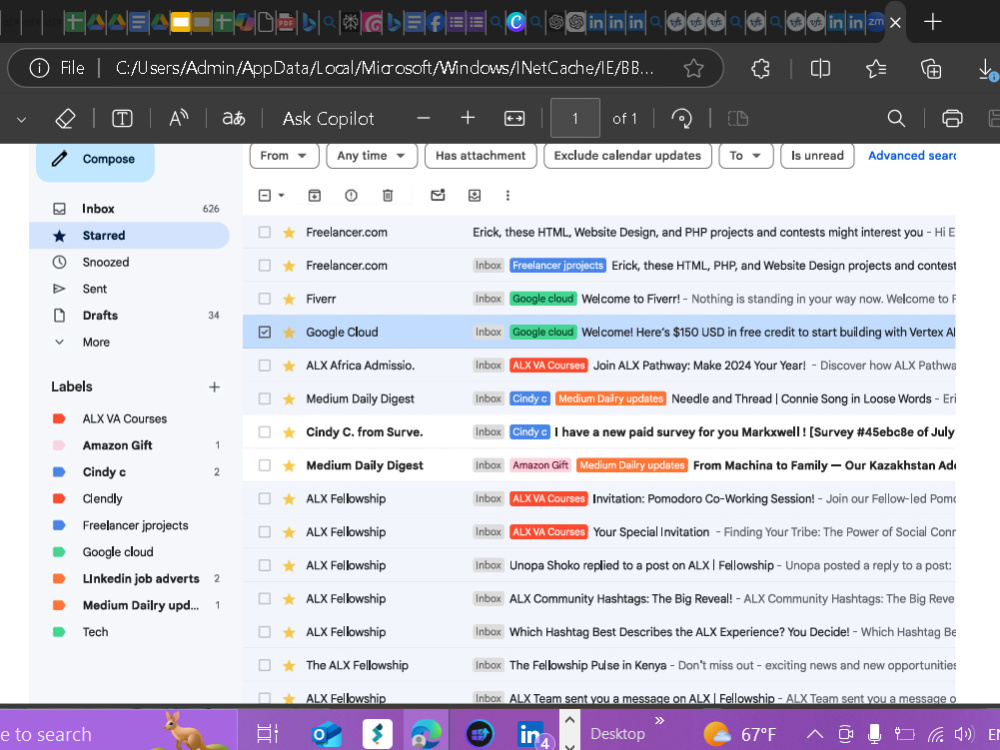Open the Sent folder

(x=94, y=289)
